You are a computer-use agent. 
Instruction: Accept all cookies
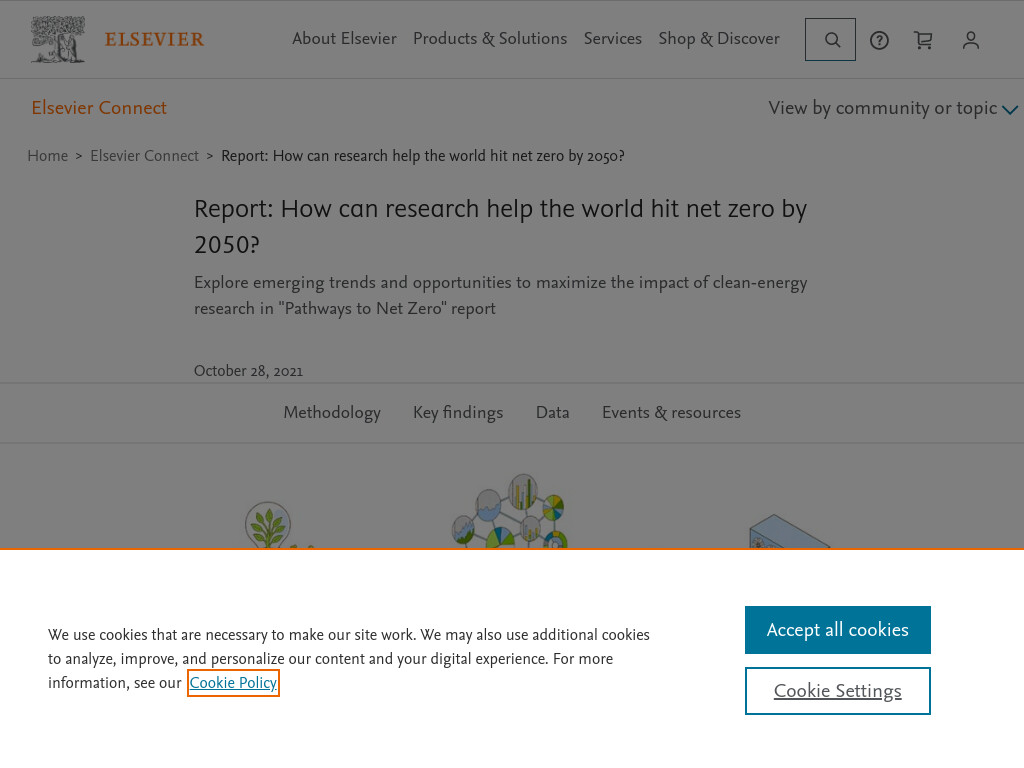837,630
